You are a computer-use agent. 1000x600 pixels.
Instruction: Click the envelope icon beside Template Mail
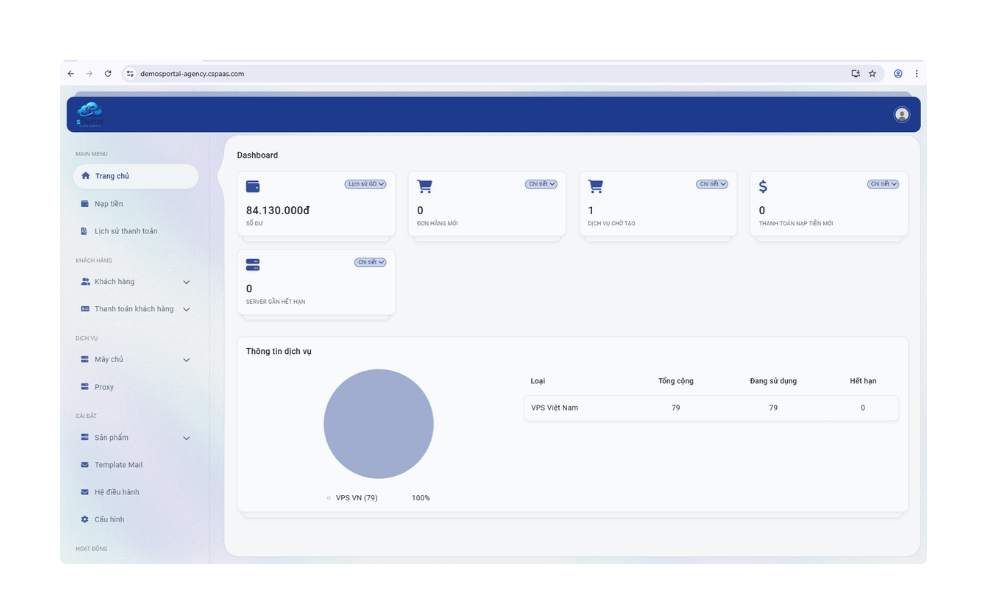tap(84, 464)
